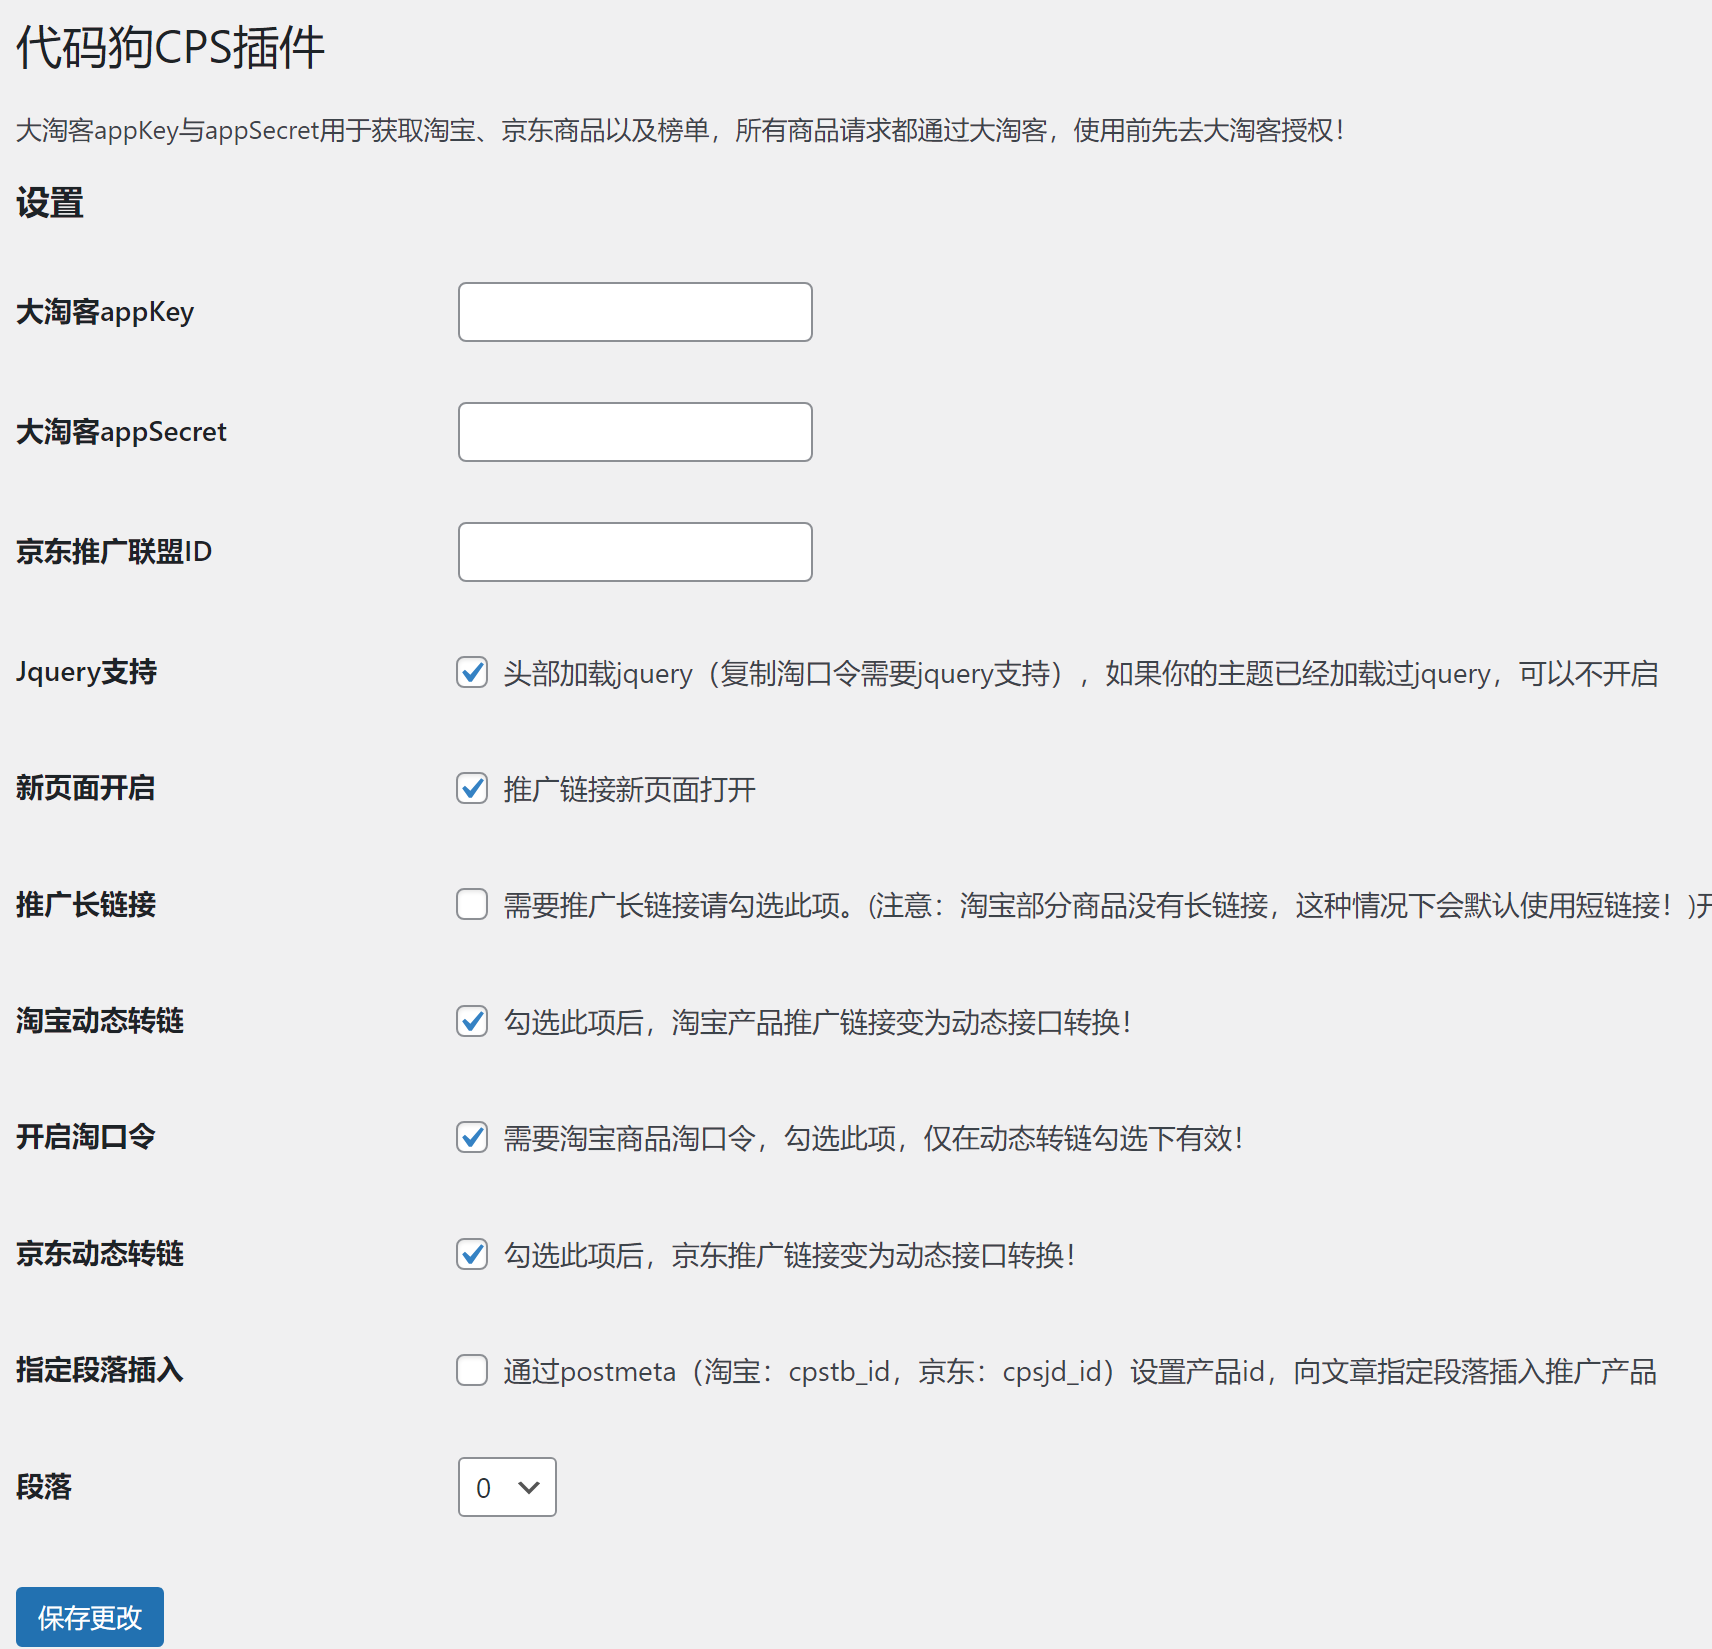Click the 新页面开启 row label
The width and height of the screenshot is (1712, 1649).
click(x=86, y=788)
